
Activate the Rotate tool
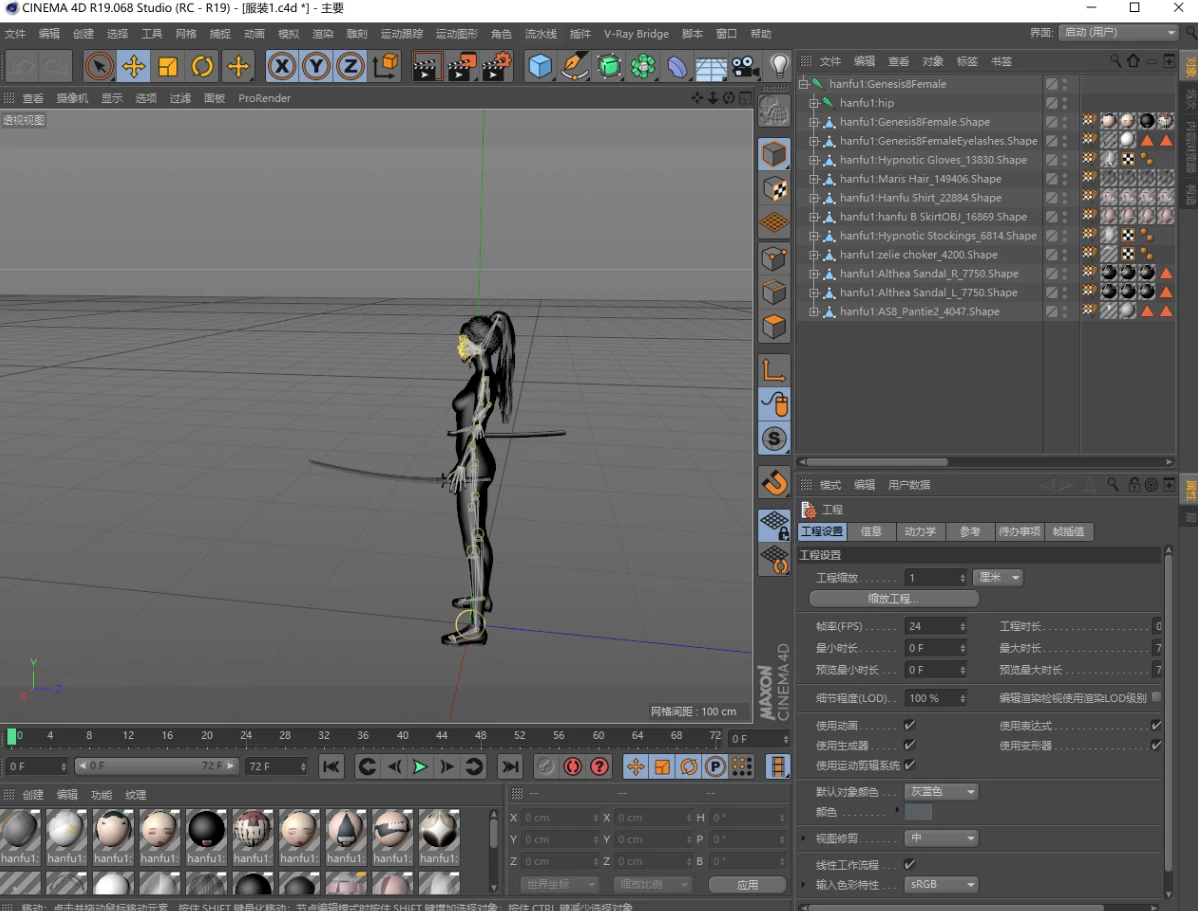tap(202, 66)
